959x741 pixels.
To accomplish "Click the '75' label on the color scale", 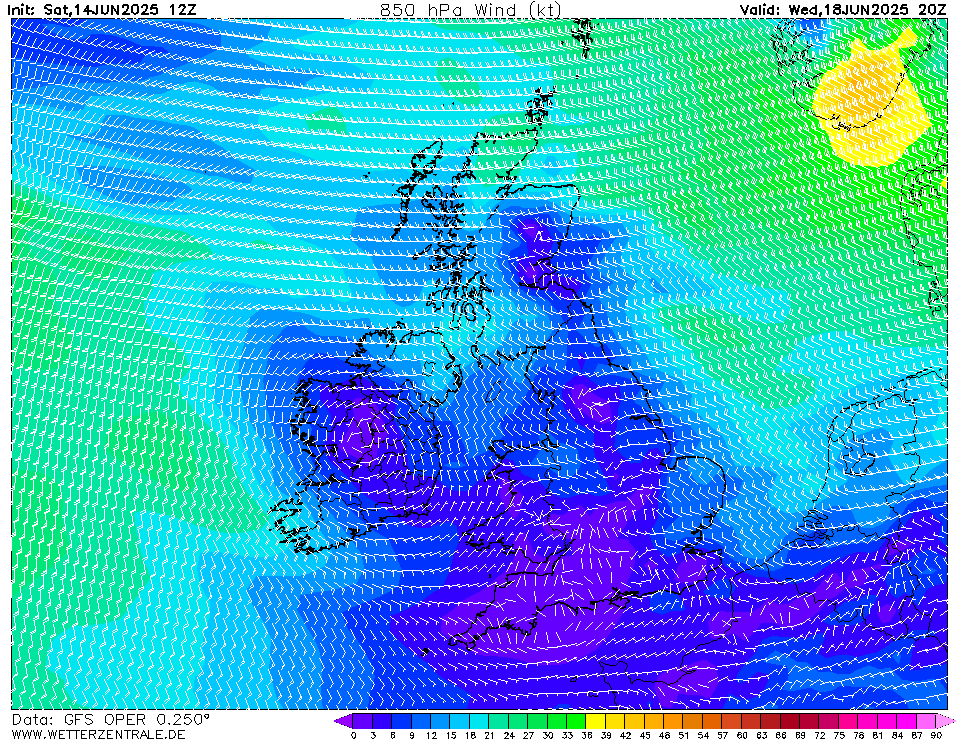I will [x=839, y=735].
